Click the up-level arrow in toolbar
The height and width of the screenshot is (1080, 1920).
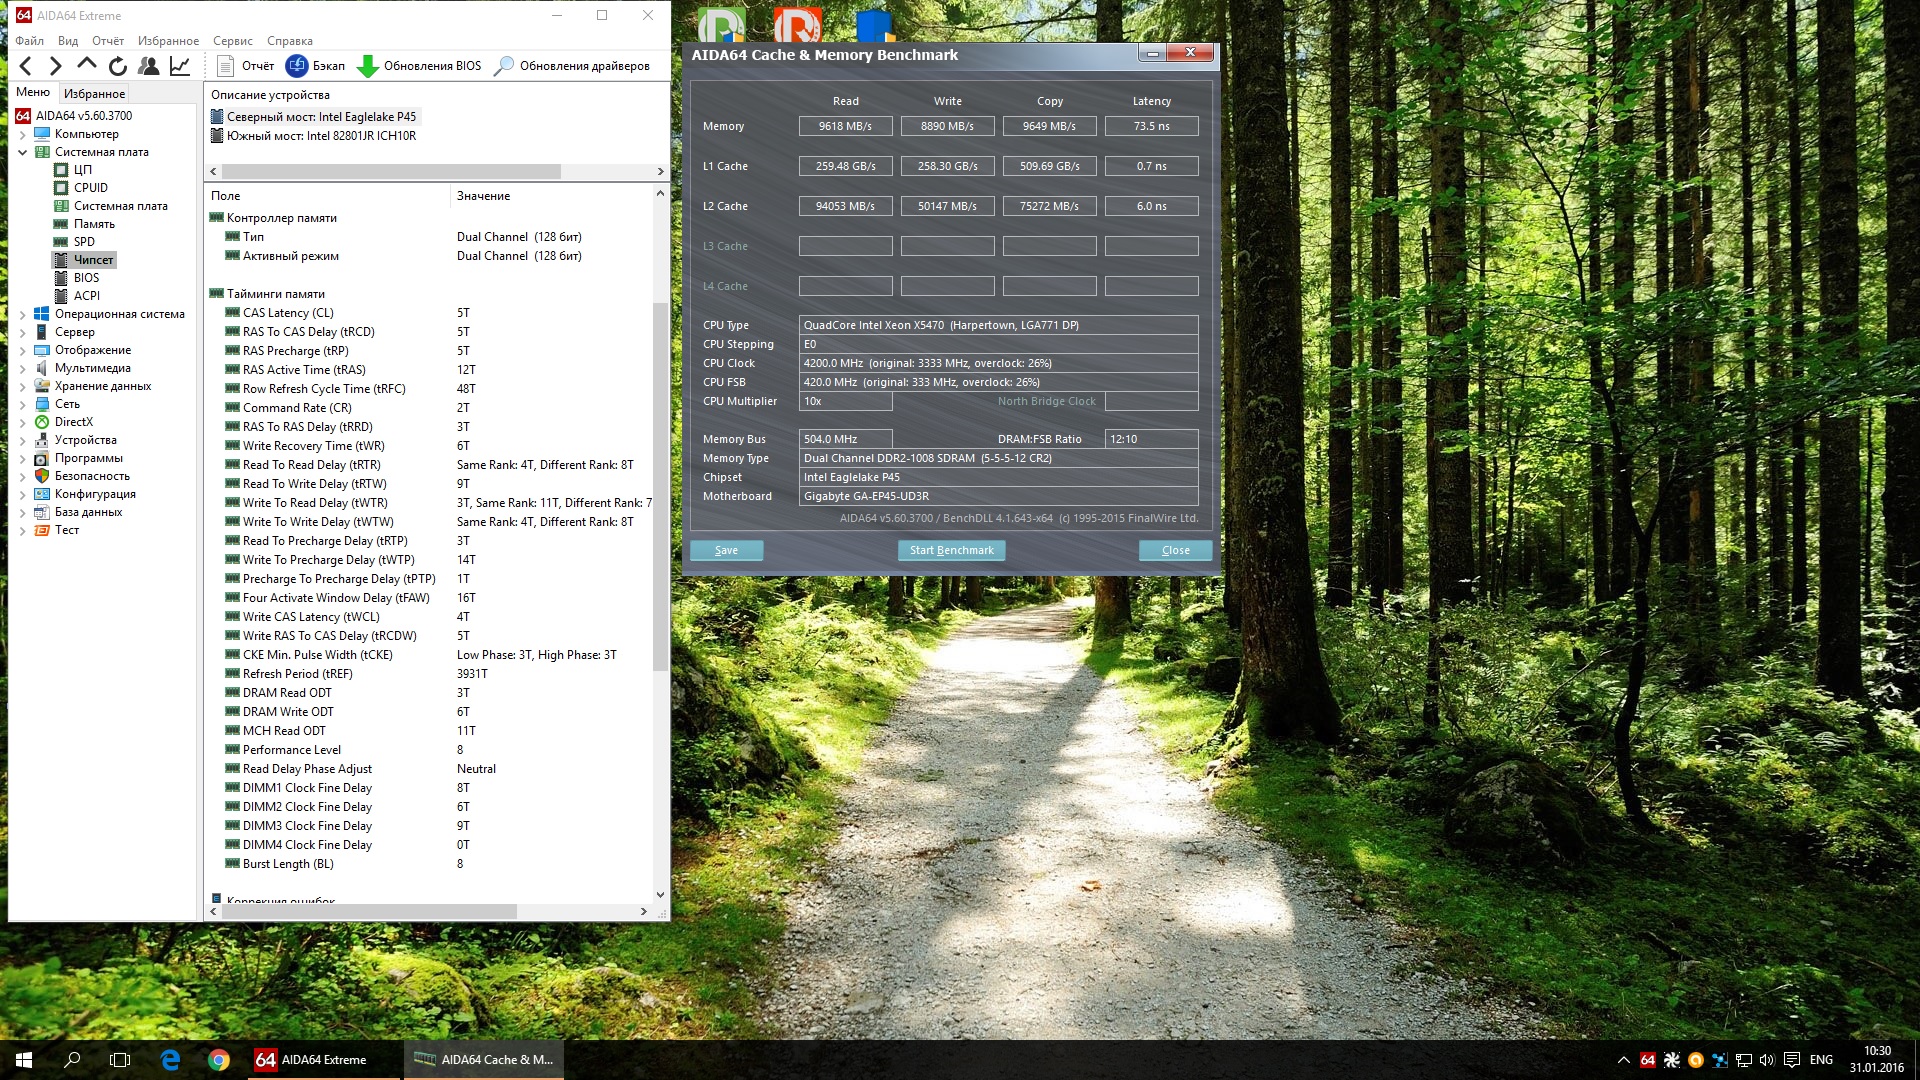[87, 65]
